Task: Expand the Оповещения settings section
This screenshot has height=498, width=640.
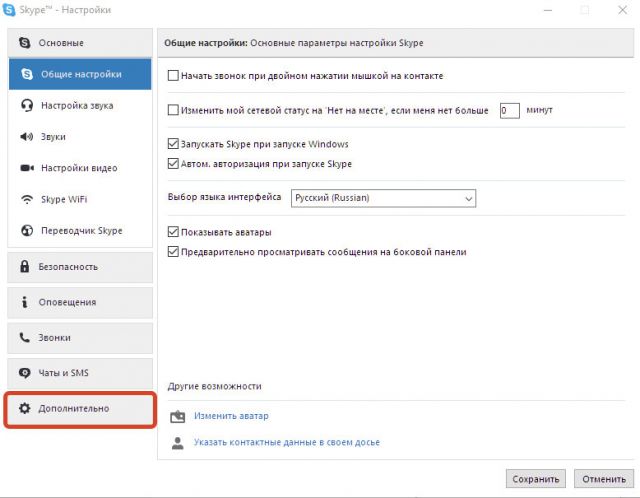Action: pyautogui.click(x=80, y=302)
